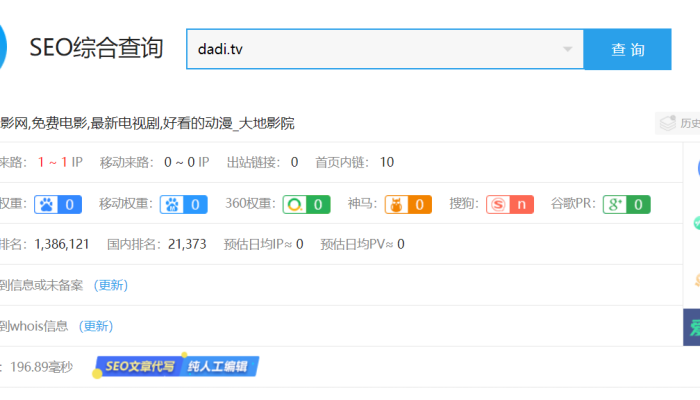Open the domain history dropdown arrow
Viewport: 700px width, 400px height.
(567, 49)
